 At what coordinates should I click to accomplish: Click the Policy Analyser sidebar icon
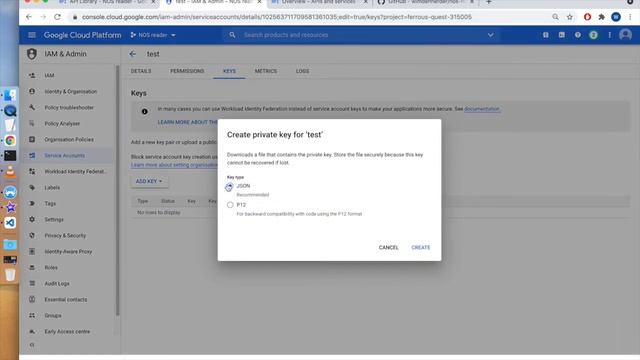[x=32, y=123]
